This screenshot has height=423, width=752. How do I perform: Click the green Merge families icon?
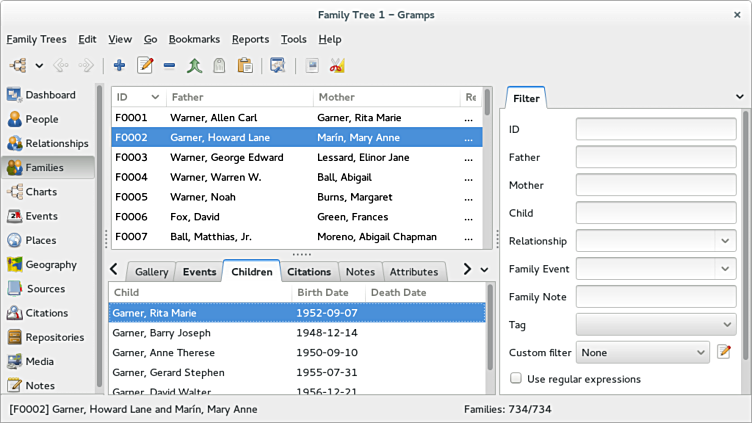tap(194, 66)
